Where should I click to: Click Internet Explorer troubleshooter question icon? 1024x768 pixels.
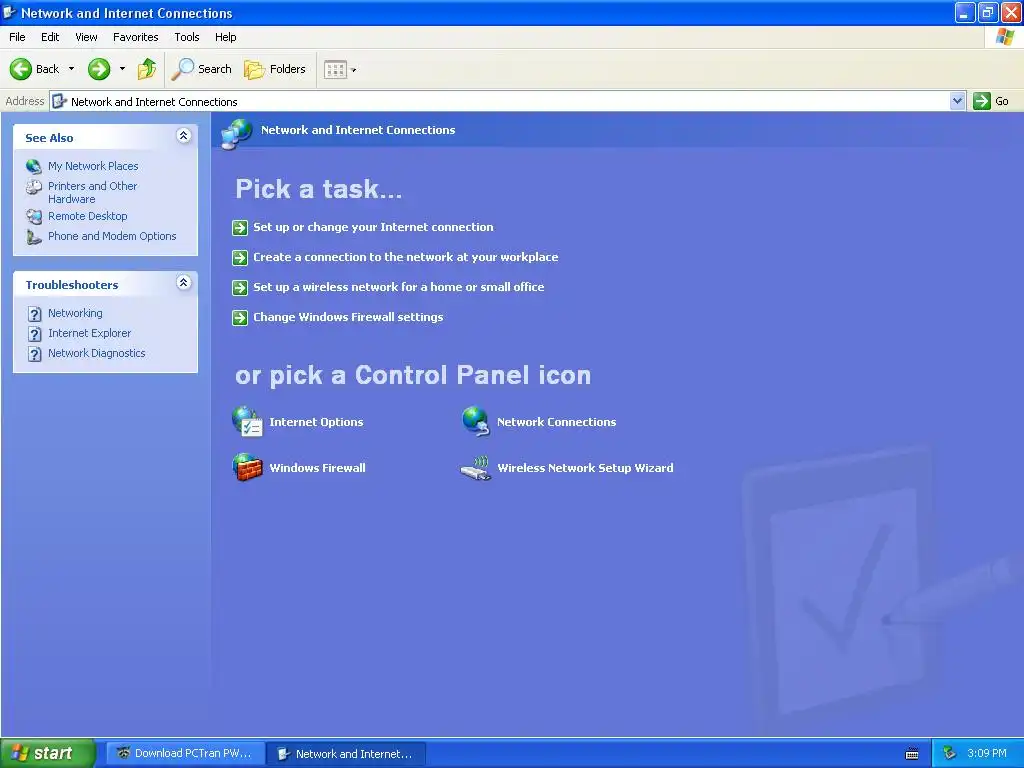tap(35, 334)
